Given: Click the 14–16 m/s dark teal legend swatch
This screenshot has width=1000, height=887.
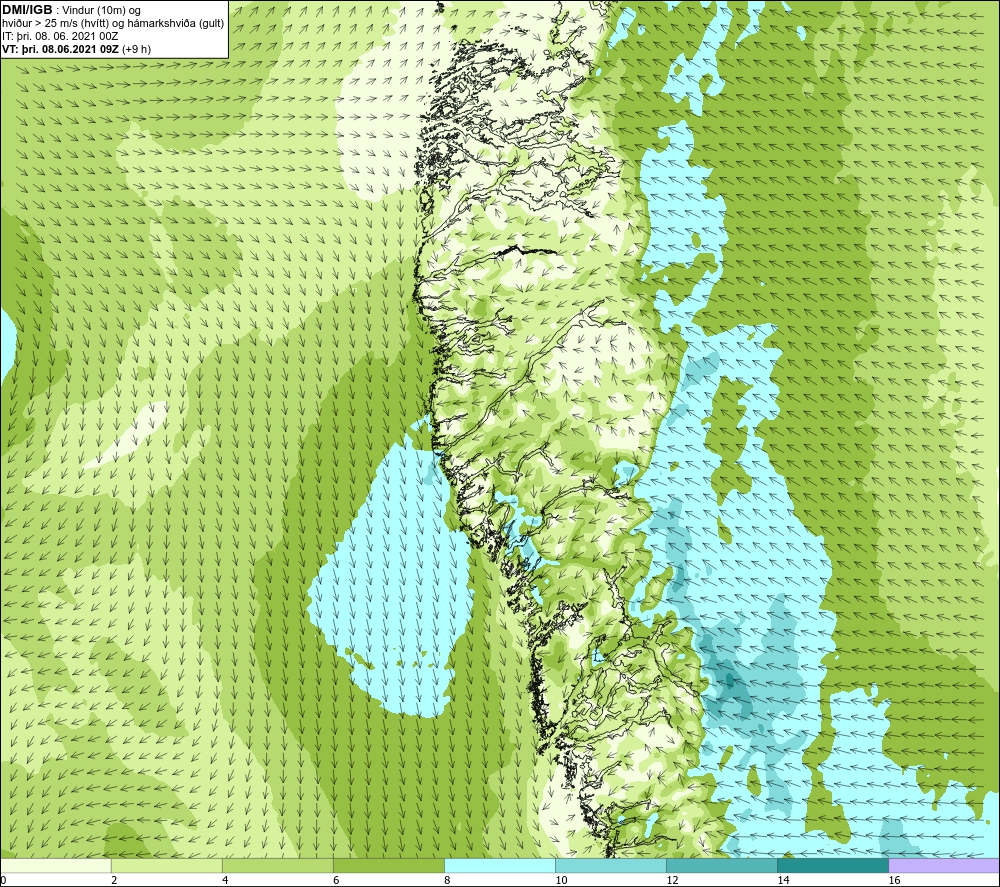Looking at the screenshot, I should [833, 866].
